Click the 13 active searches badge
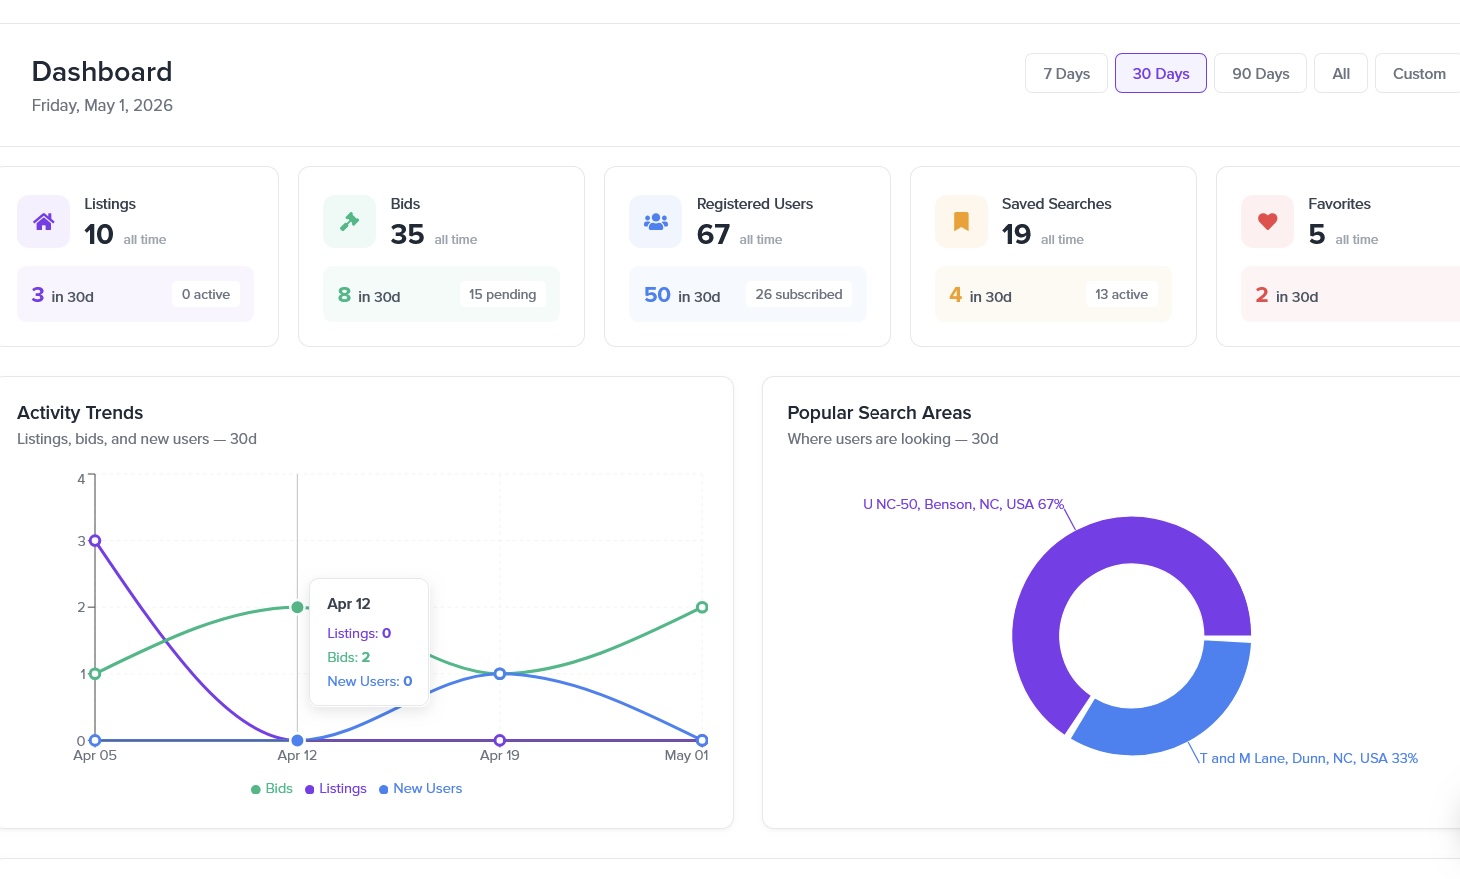This screenshot has height=879, width=1460. (x=1121, y=294)
